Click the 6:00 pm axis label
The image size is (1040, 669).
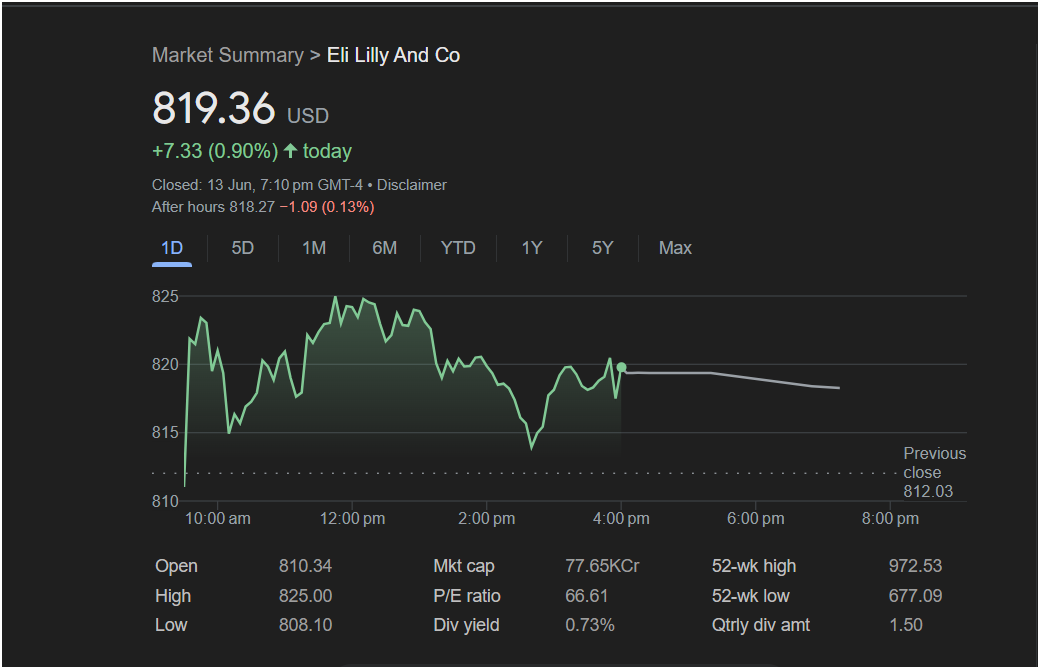click(755, 518)
